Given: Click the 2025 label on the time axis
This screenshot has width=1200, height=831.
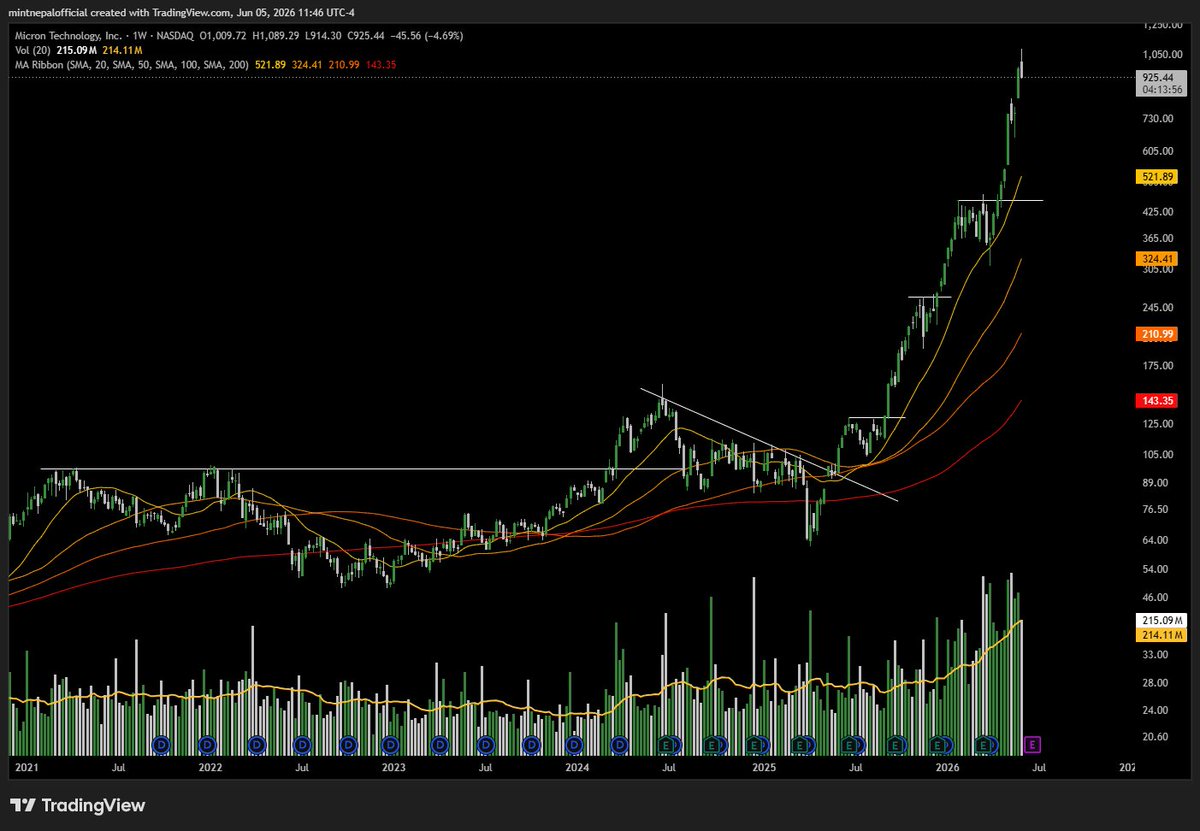Looking at the screenshot, I should 763,768.
